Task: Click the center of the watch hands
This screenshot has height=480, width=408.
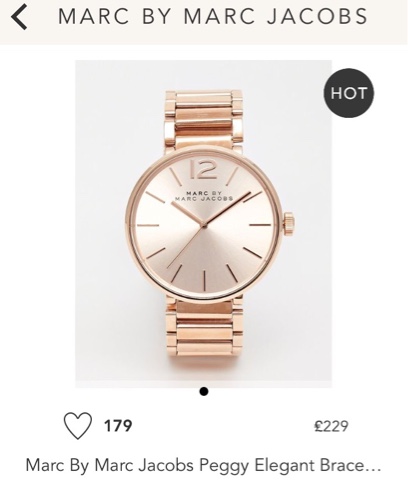Action: pos(204,225)
